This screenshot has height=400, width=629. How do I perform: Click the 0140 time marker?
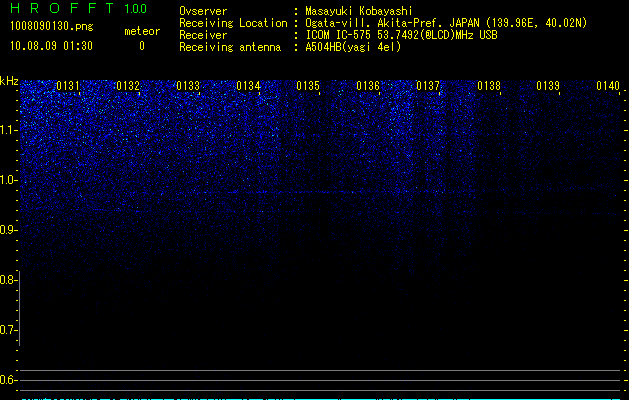pyautogui.click(x=608, y=86)
